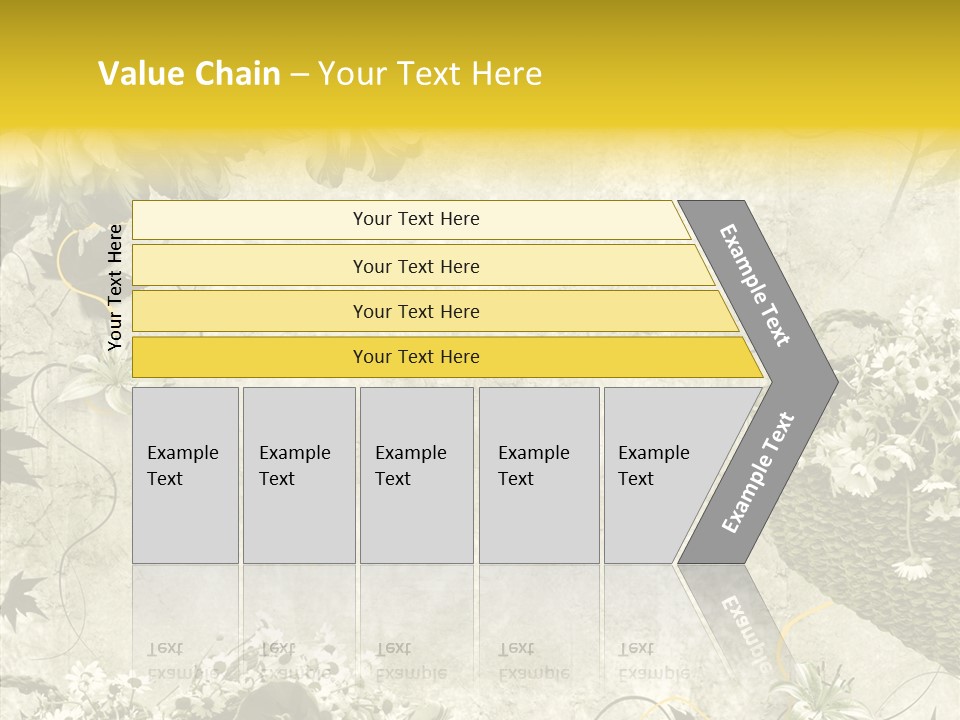The image size is (960, 720).
Task: Select the topmost cream "Your Text Here" bar
Action: coord(415,219)
